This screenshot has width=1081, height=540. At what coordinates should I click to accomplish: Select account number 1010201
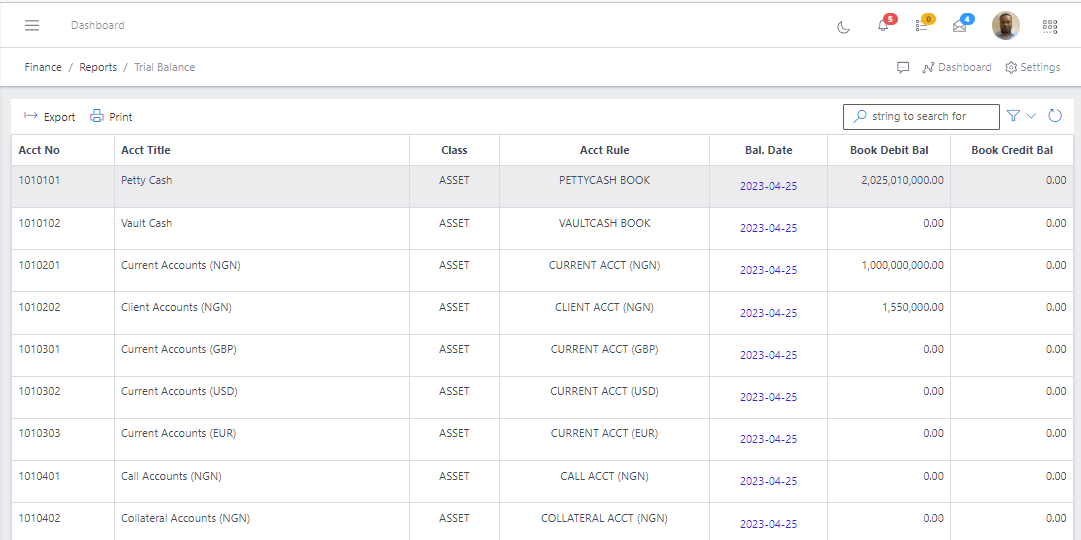(x=39, y=266)
